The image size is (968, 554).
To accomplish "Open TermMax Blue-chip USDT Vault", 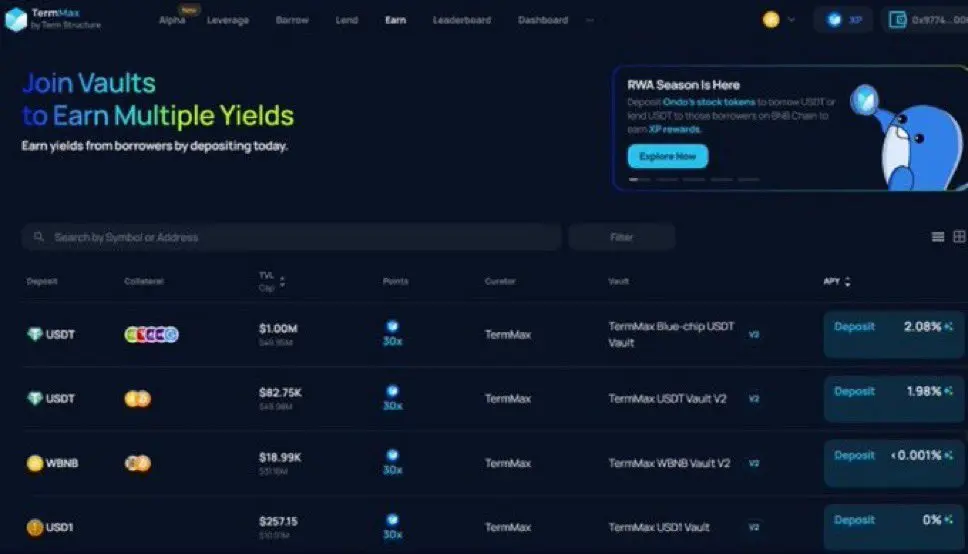I will tap(672, 334).
